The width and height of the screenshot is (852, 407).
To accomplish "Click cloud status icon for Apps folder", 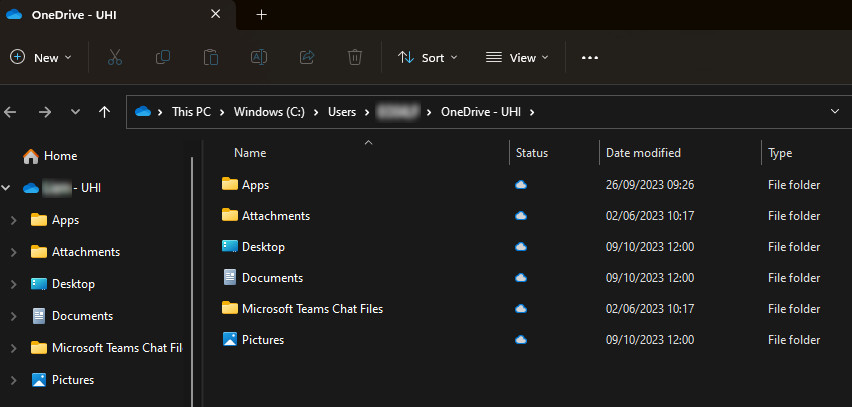I will coord(520,185).
